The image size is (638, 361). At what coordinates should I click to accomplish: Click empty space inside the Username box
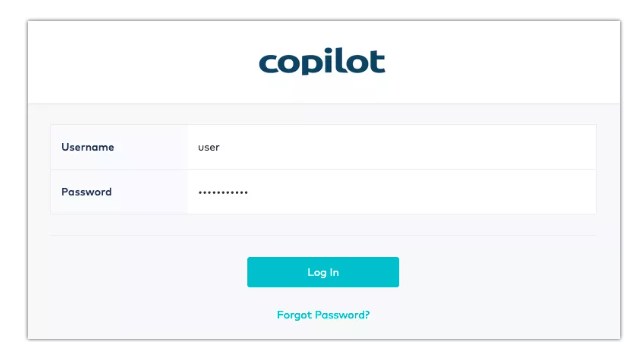pyautogui.click(x=407, y=147)
